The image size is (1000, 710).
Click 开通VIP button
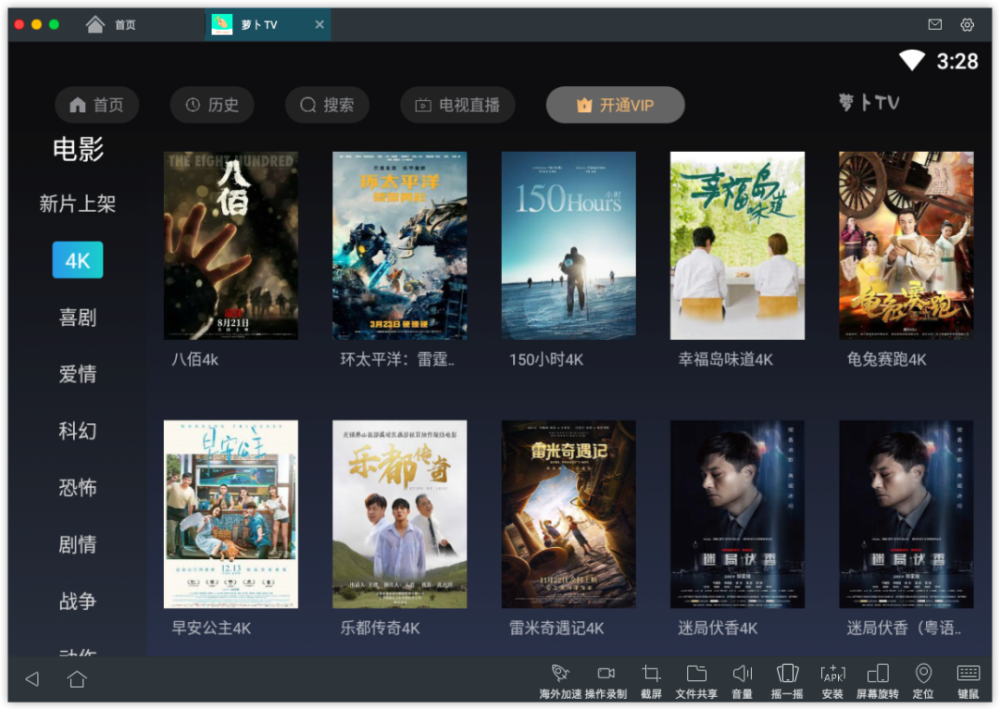coord(615,105)
